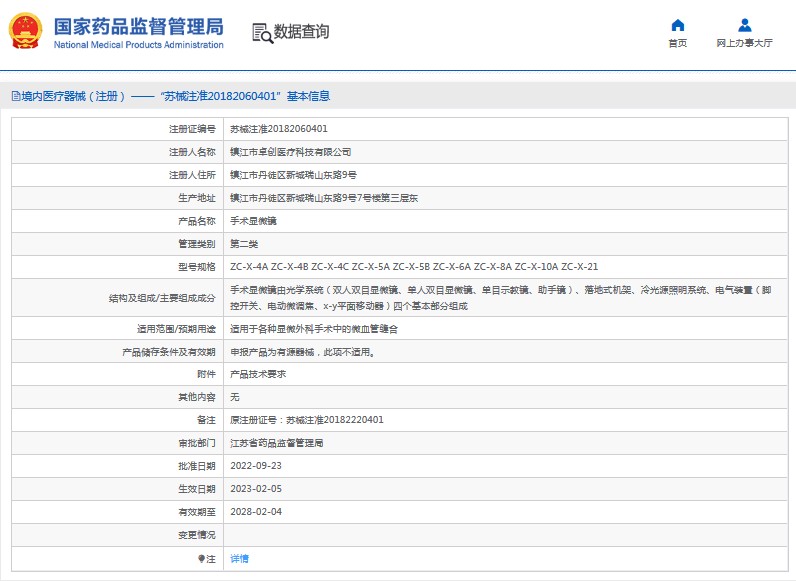Click the 注 marker icon in last row
This screenshot has width=796, height=581.
[201, 558]
